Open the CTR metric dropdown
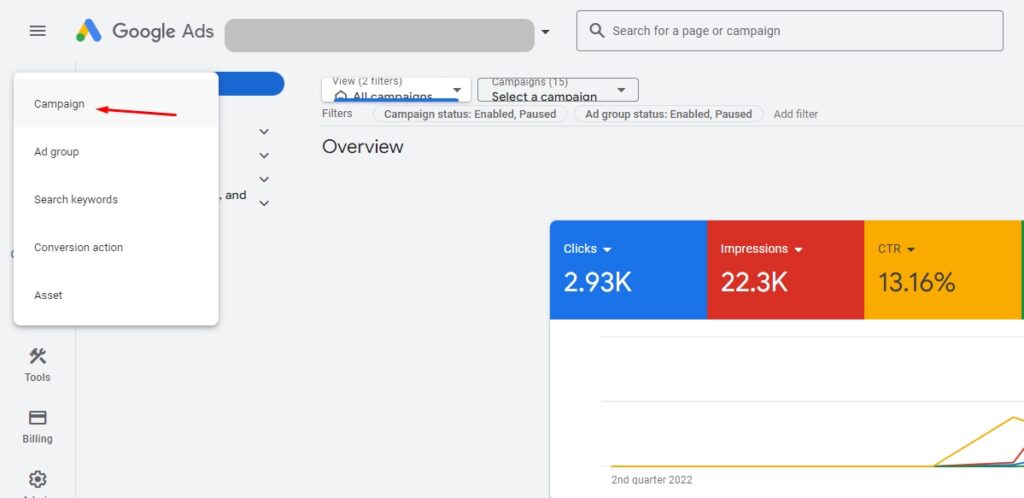 911,249
